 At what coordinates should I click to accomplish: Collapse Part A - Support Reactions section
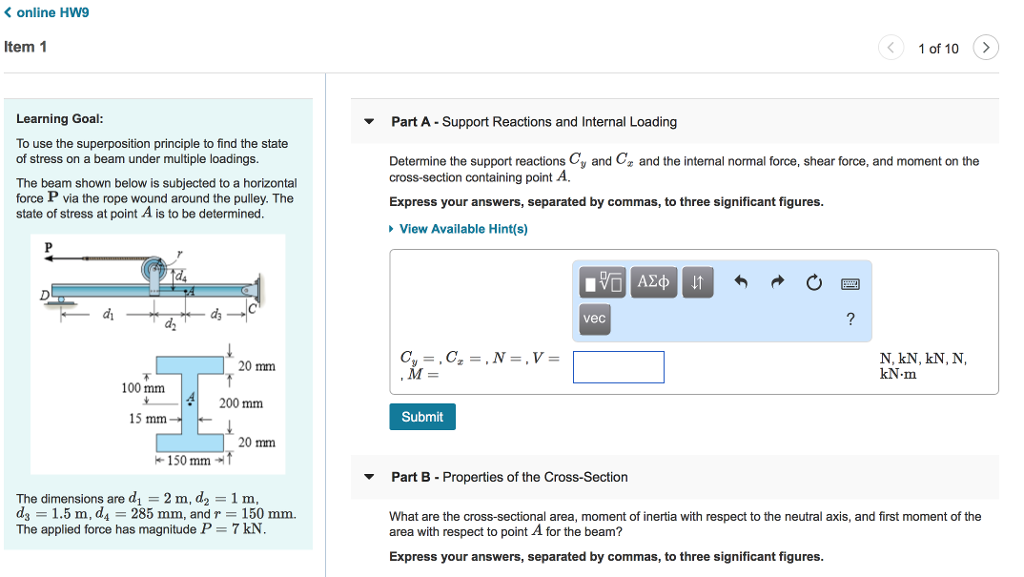pos(369,121)
